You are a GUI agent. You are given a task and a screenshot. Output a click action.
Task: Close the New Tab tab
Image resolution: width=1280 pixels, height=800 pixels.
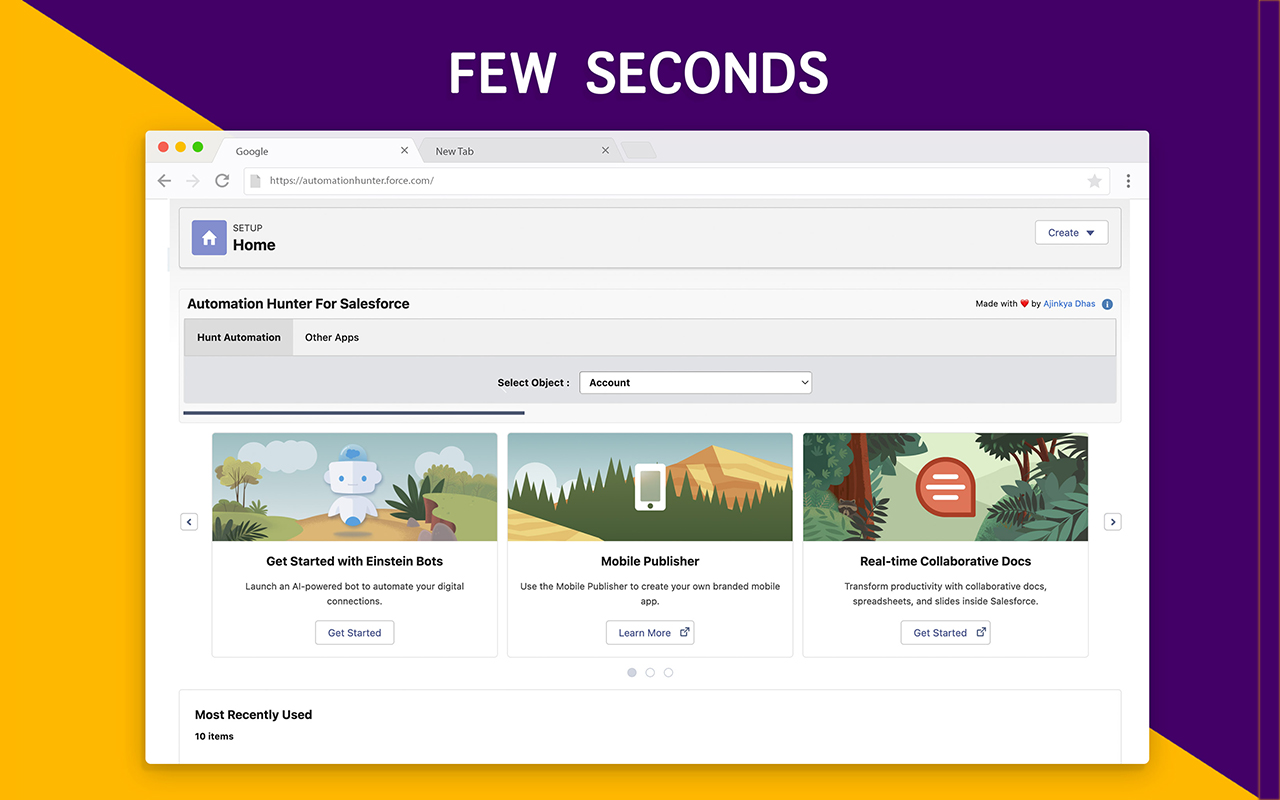point(605,151)
